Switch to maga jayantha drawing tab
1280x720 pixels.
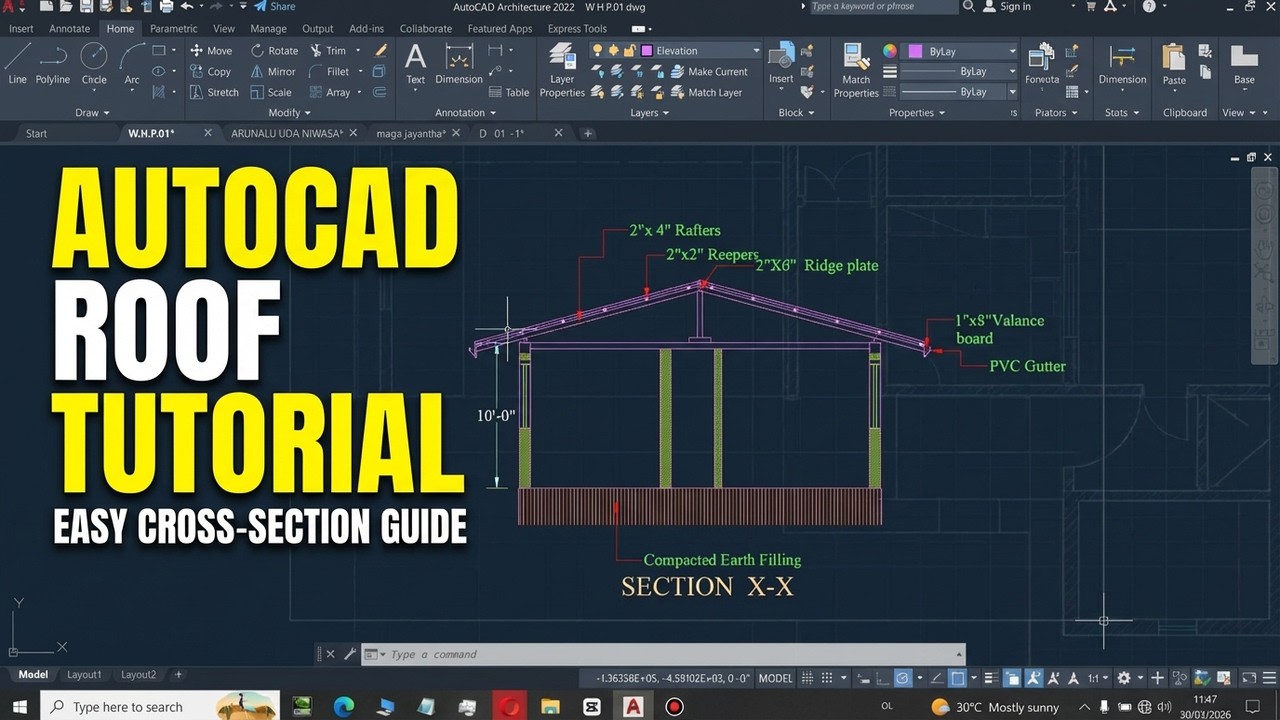[x=410, y=133]
